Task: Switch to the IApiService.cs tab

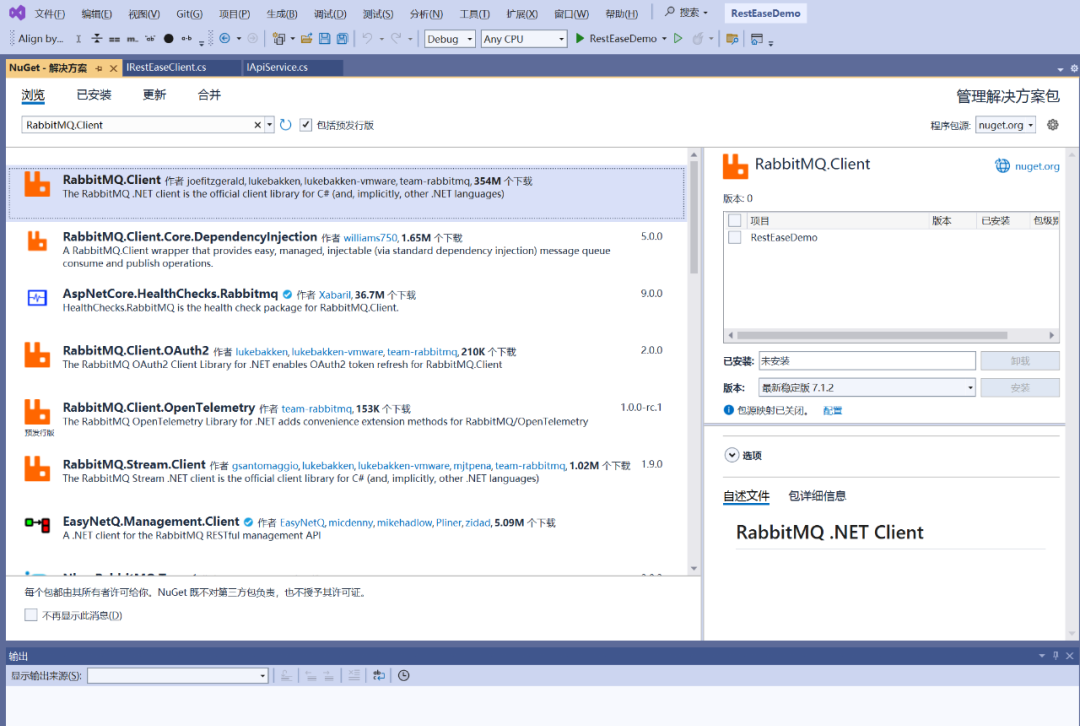Action: (278, 68)
